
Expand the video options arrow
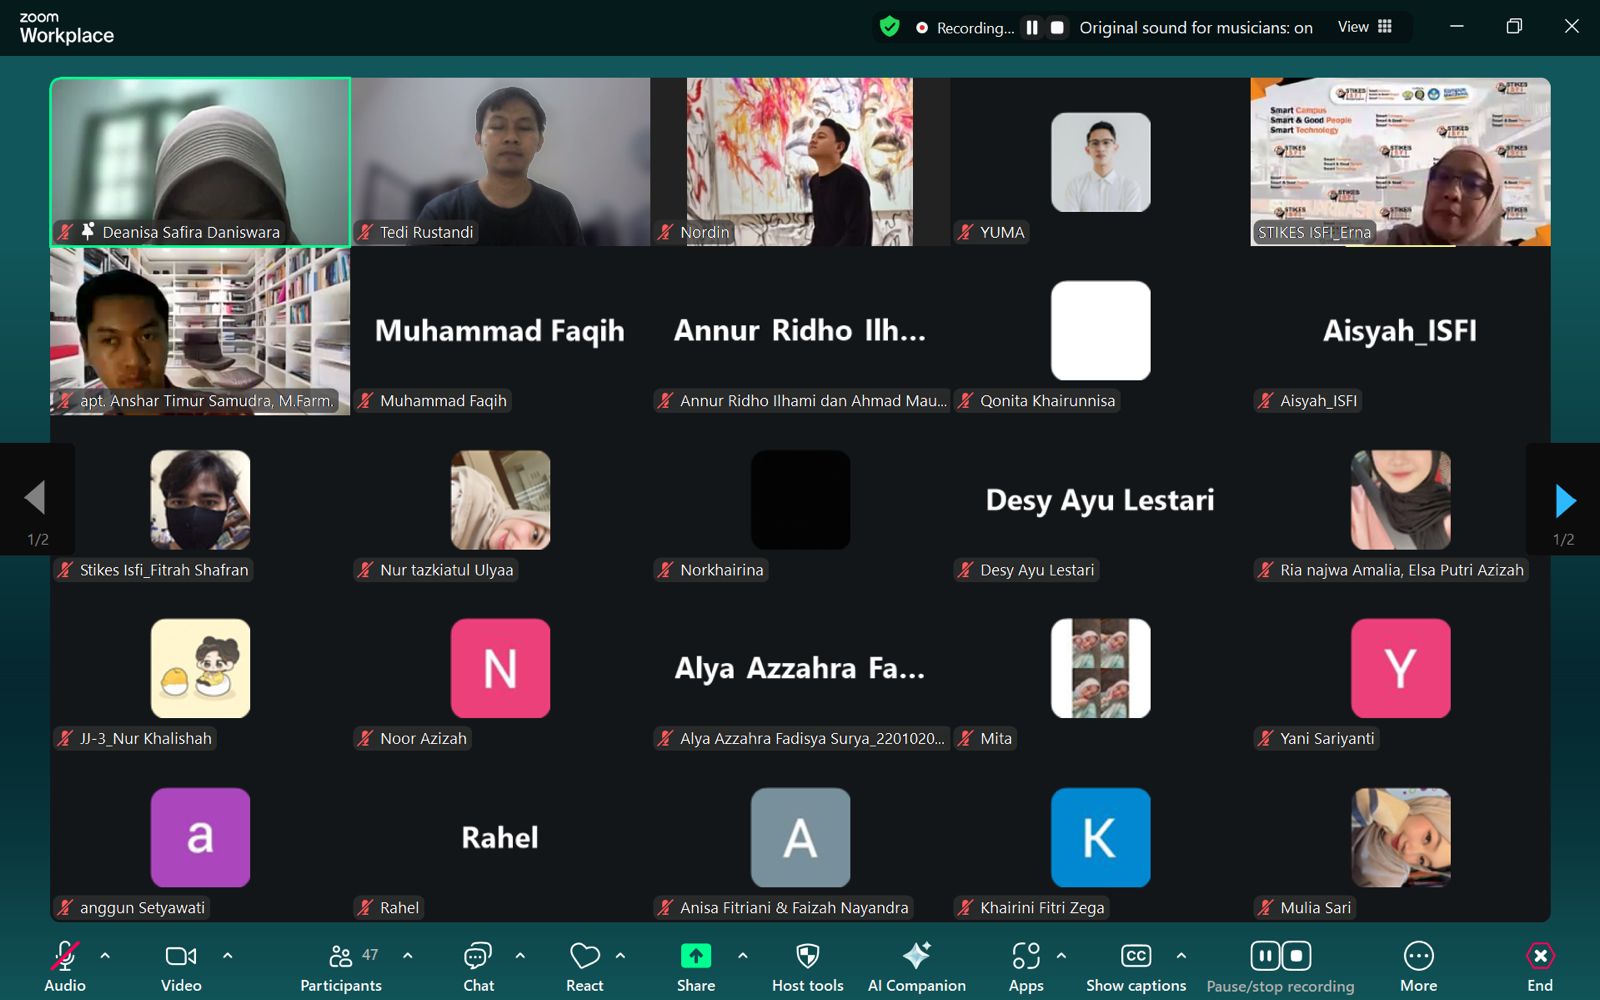click(x=227, y=956)
